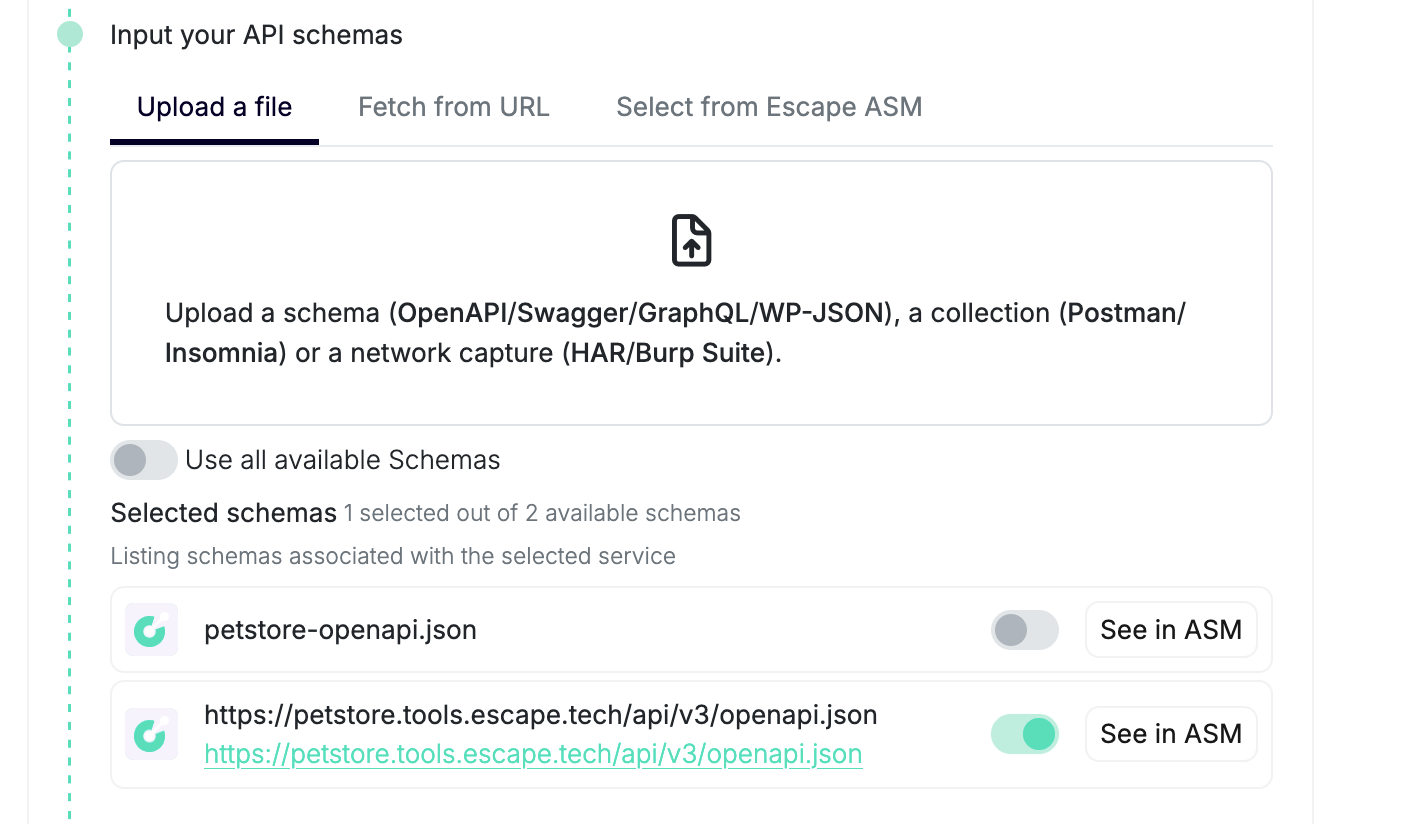Viewport: 1414px width, 824px height.
Task: Click the file upload arrow icon
Action: pyautogui.click(x=691, y=241)
